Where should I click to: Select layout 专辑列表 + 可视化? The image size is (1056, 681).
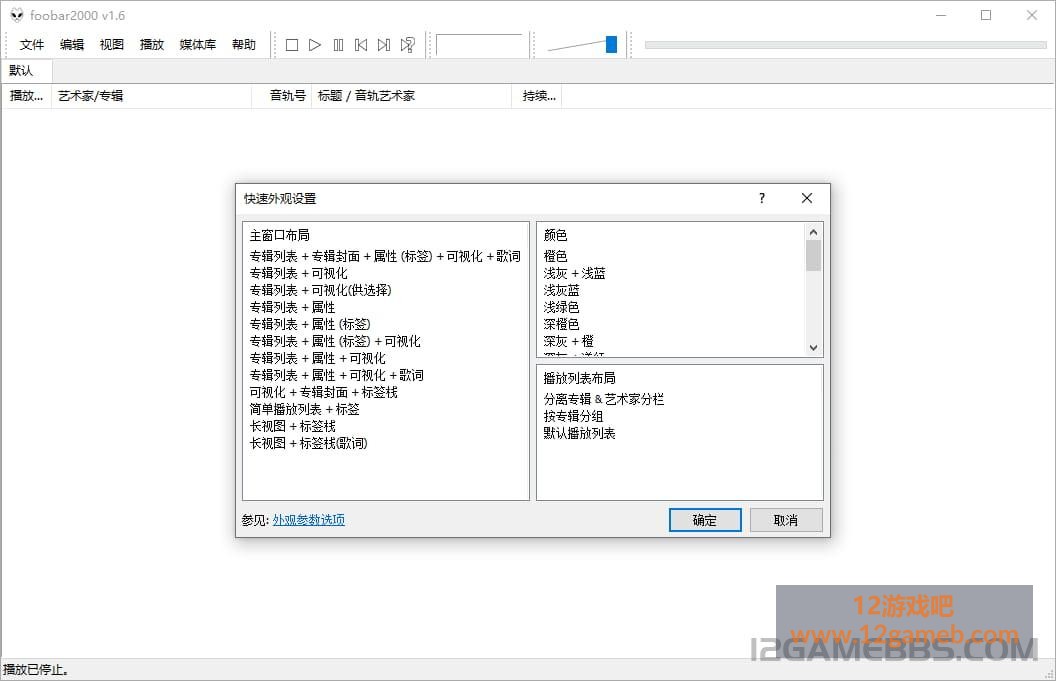coord(298,273)
